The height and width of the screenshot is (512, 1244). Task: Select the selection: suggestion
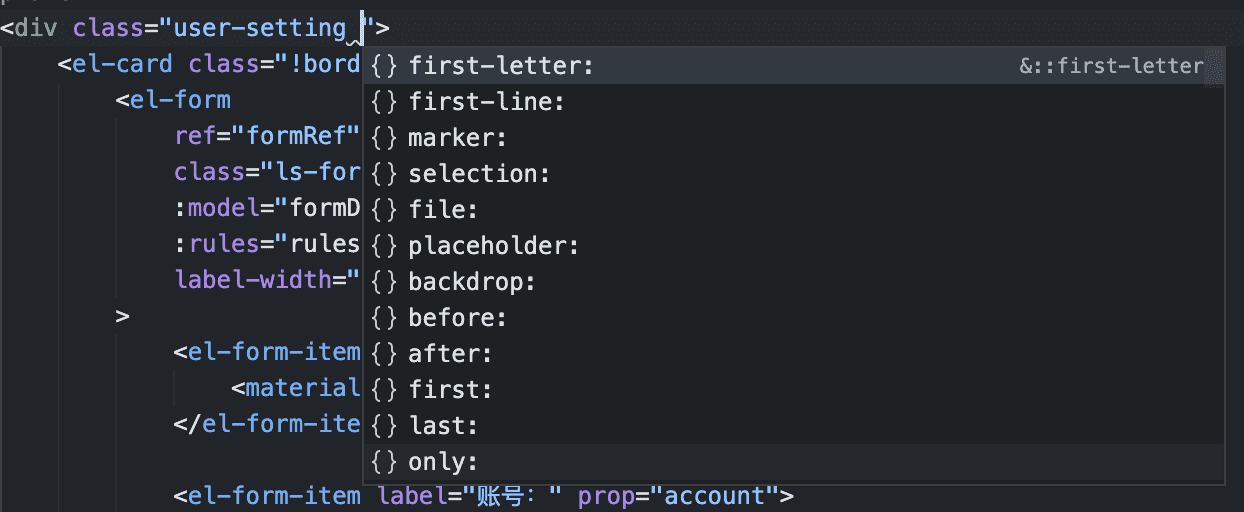tap(794, 174)
